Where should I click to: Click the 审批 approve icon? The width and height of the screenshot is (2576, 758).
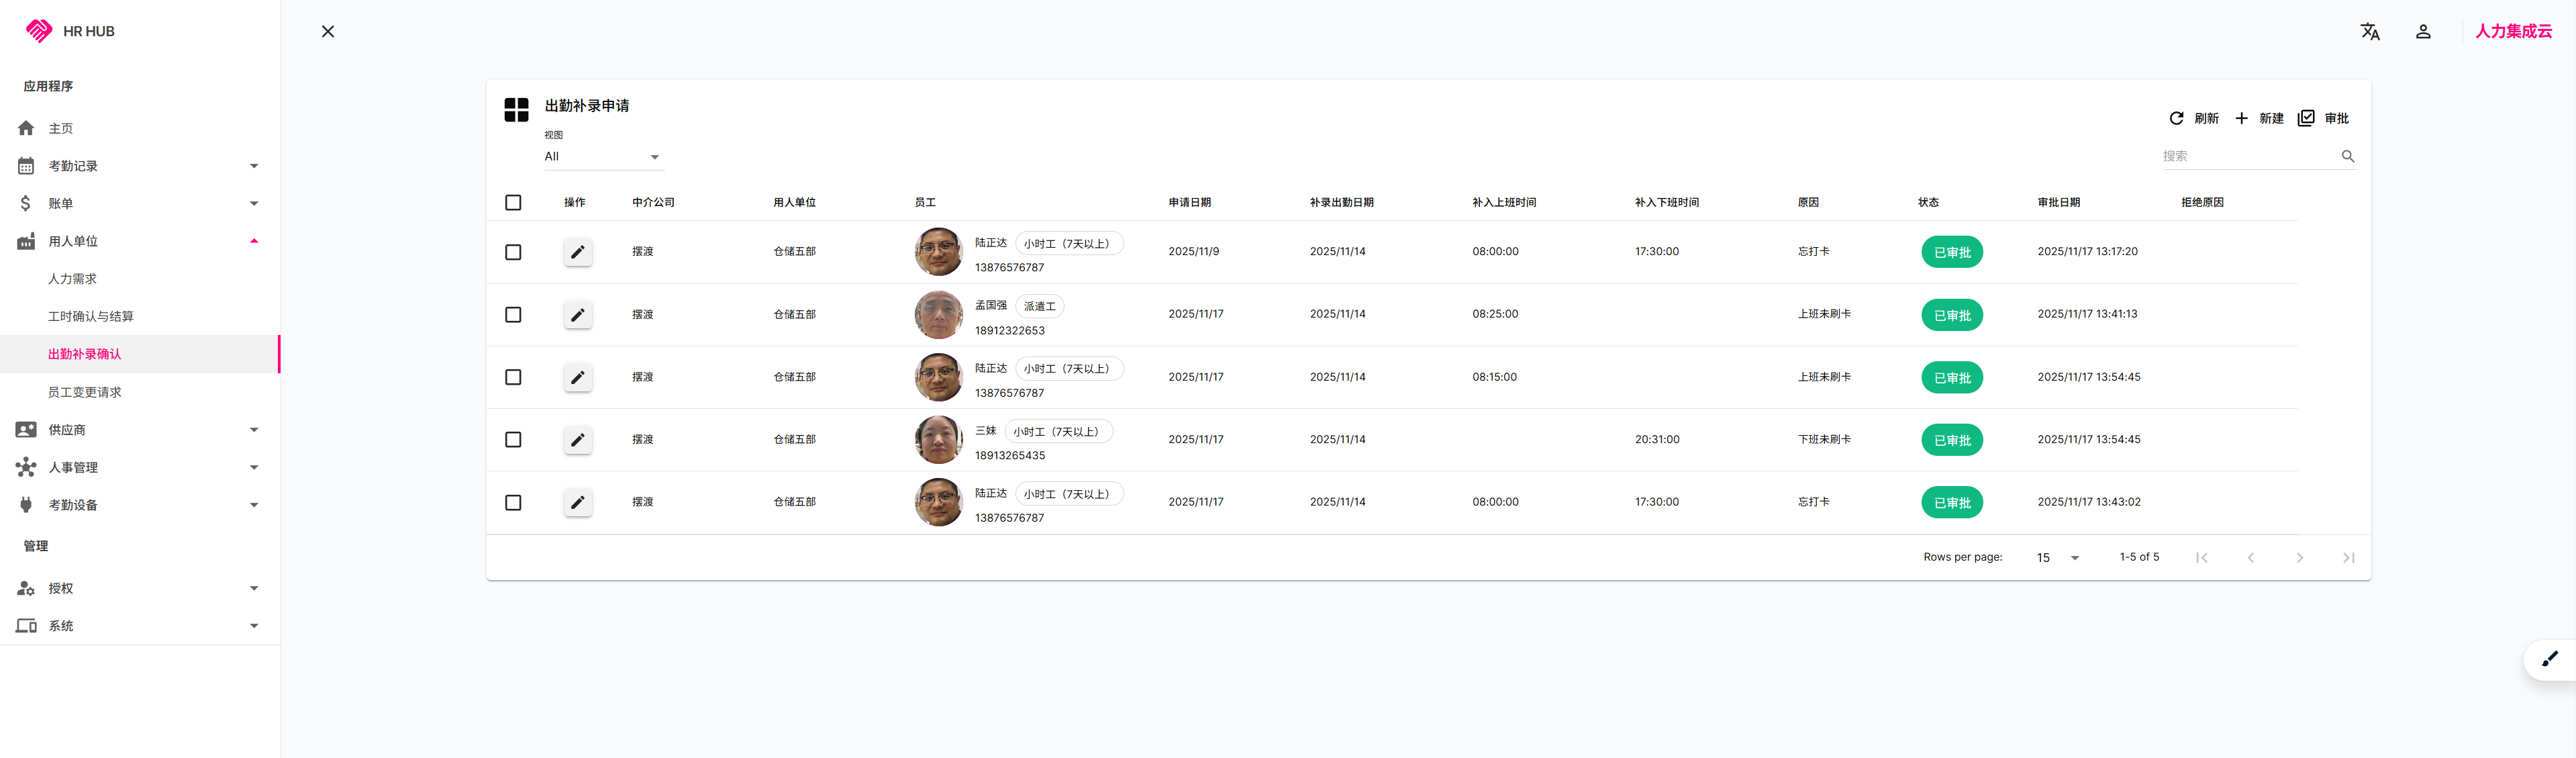click(2306, 118)
